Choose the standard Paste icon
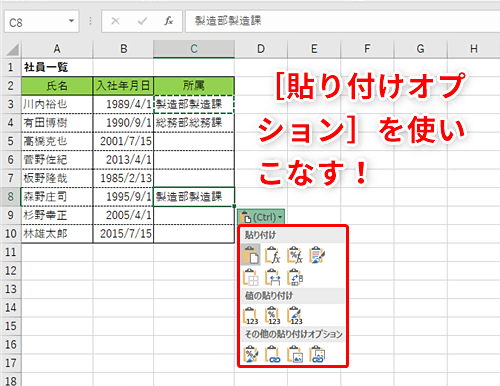Screen dimensions: 500x386 tap(251, 255)
